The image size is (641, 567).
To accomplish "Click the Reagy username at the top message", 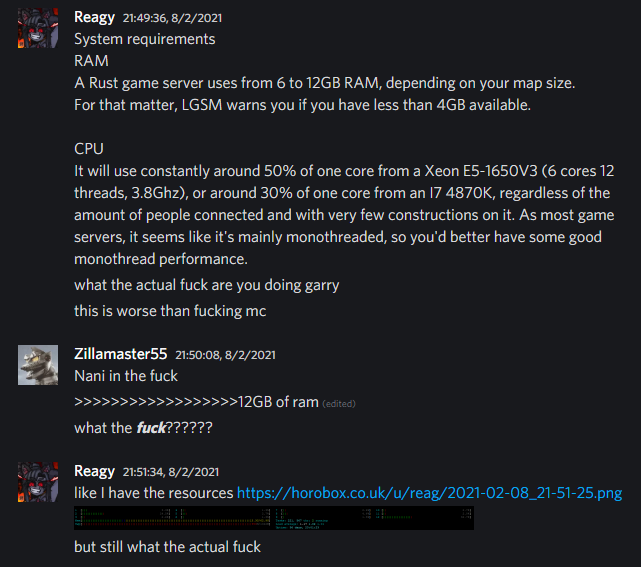I will (94, 18).
